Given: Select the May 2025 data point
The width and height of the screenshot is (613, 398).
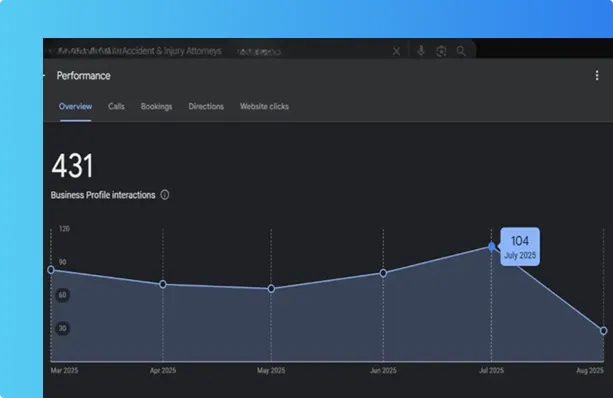Looking at the screenshot, I should click(x=271, y=289).
